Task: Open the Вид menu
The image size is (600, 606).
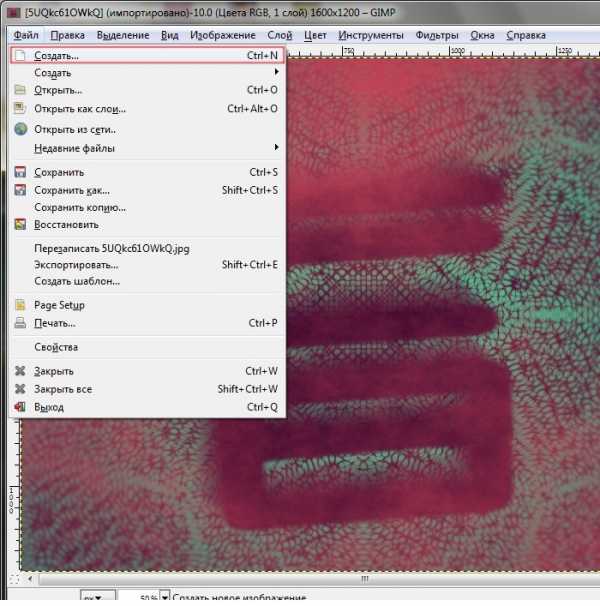Action: 170,35
